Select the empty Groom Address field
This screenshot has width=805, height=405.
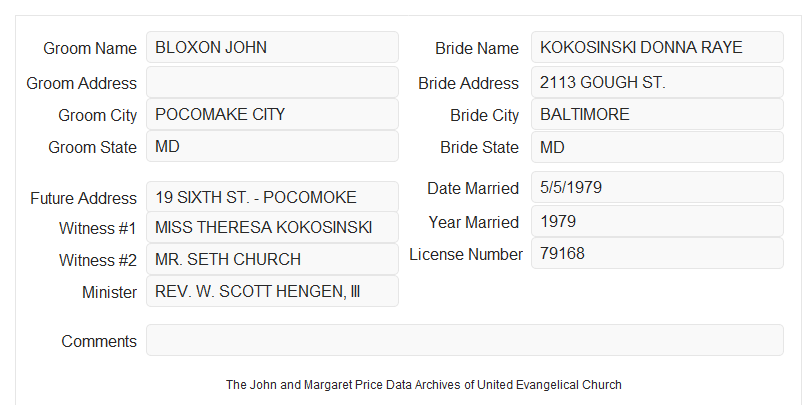coord(272,82)
